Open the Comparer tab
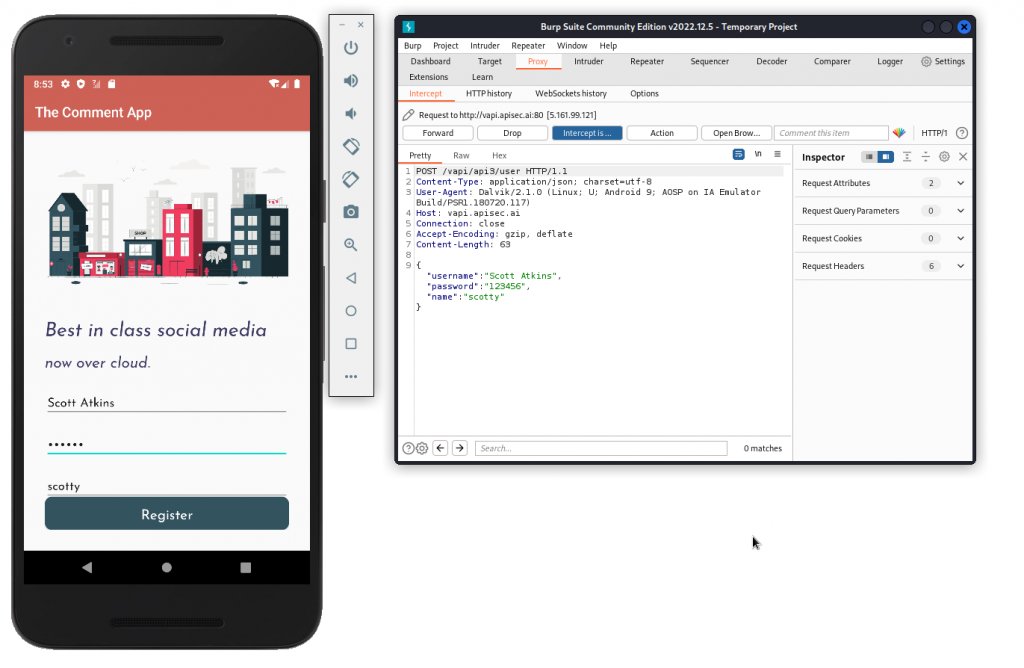This screenshot has height=668, width=1024. coord(832,61)
